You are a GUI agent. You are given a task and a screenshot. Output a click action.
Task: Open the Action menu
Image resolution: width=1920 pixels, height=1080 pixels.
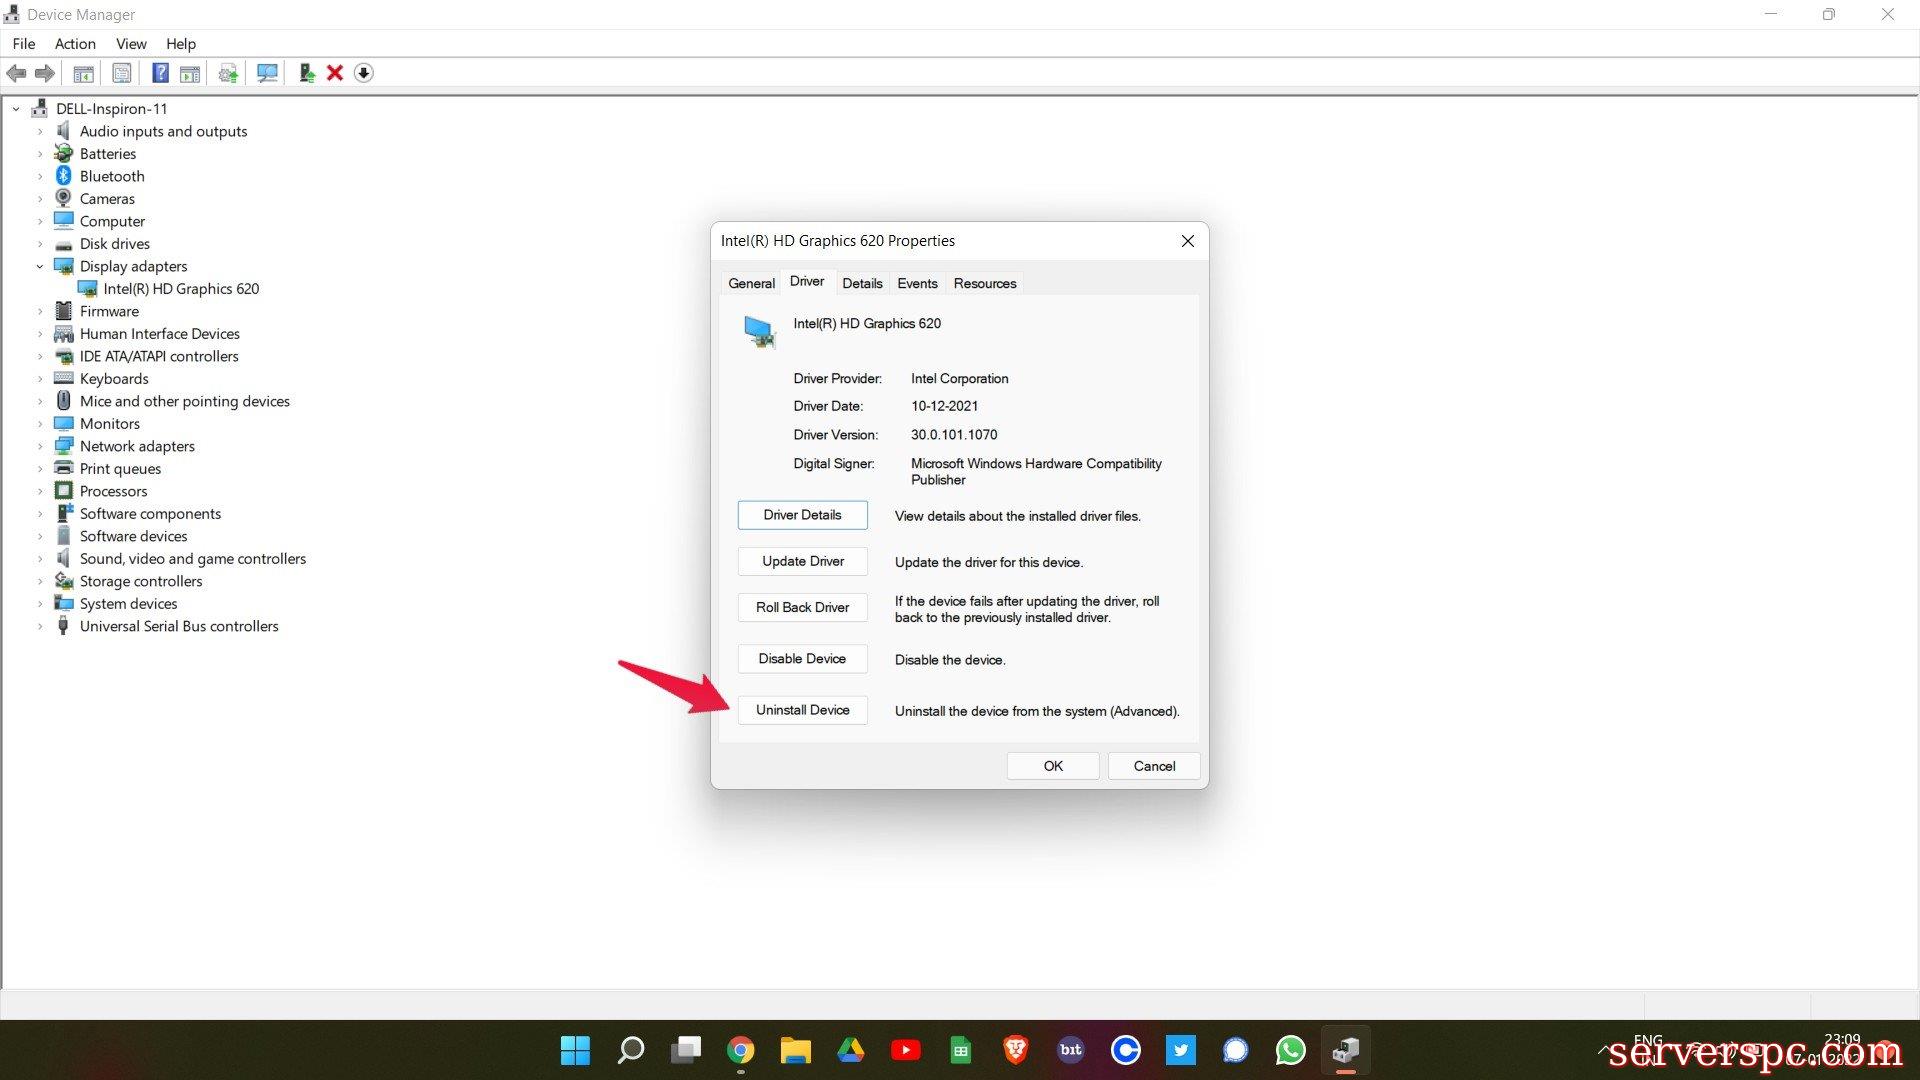[x=75, y=44]
